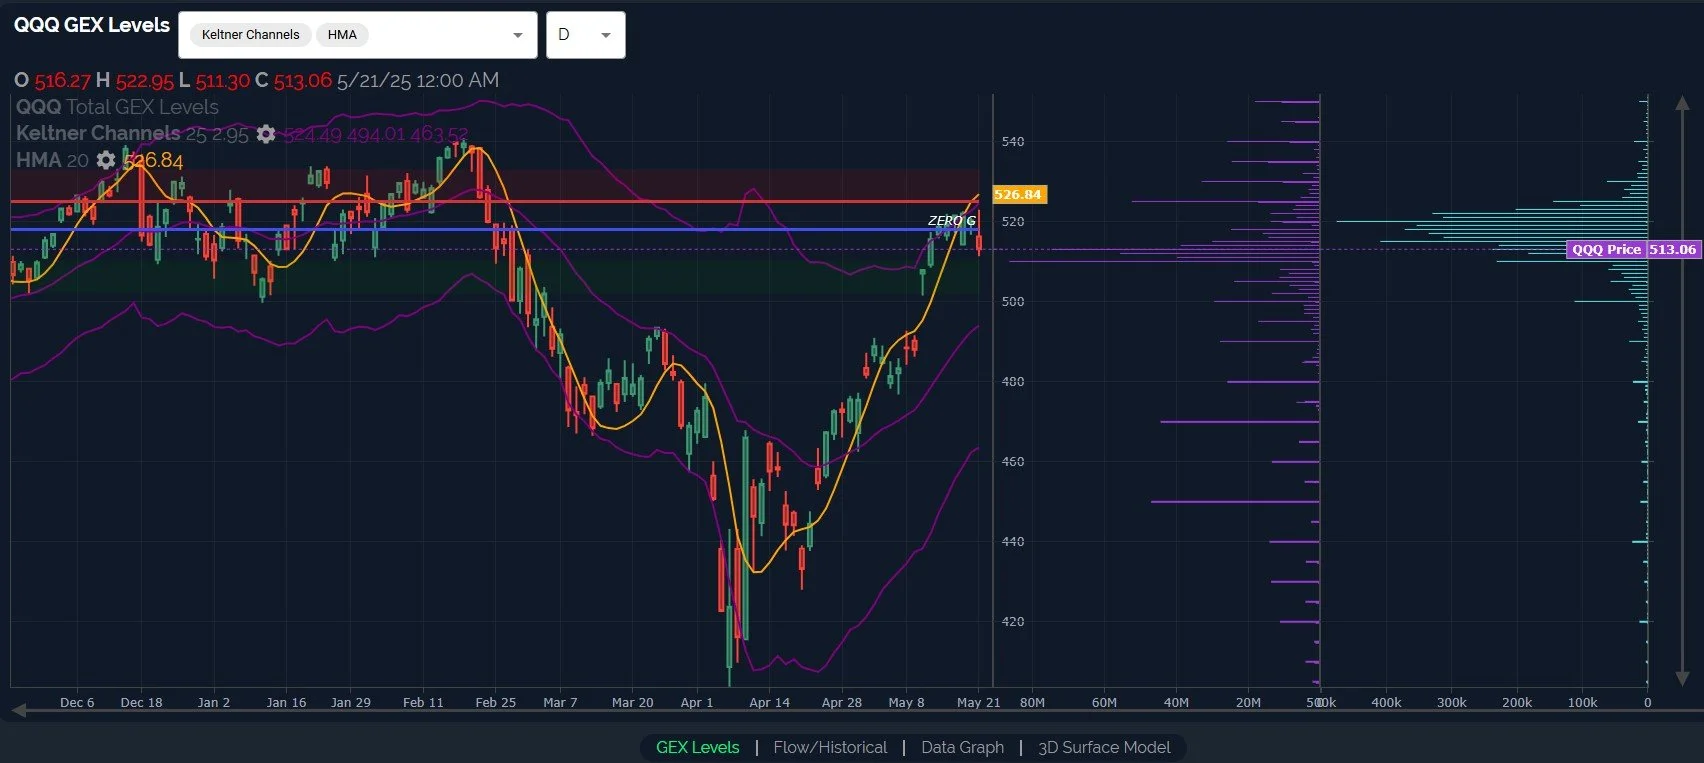The height and width of the screenshot is (763, 1704).
Task: Click the Keltner Channels 25 2.95 legend
Action: click(132, 134)
